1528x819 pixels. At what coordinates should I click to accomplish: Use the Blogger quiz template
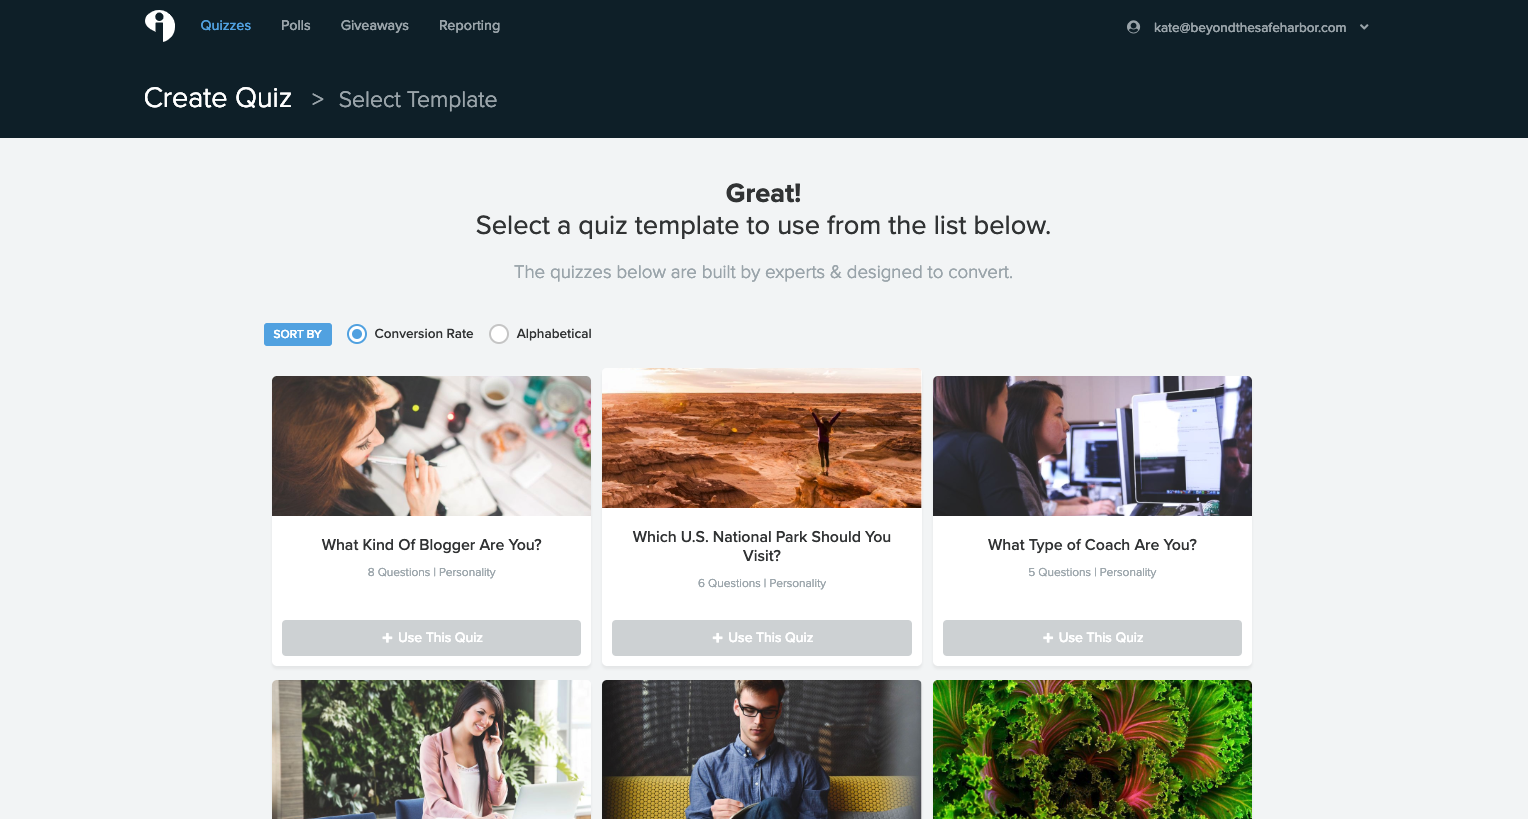pos(431,638)
